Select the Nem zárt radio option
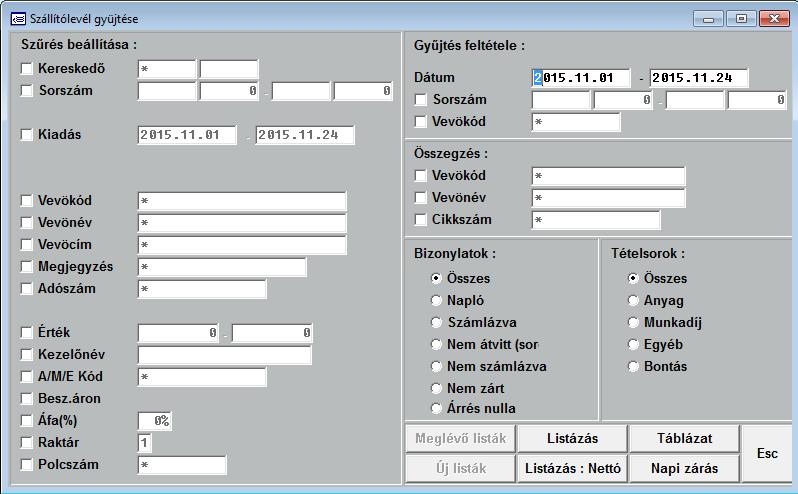Screen dimensions: 798x494 (x=436, y=389)
